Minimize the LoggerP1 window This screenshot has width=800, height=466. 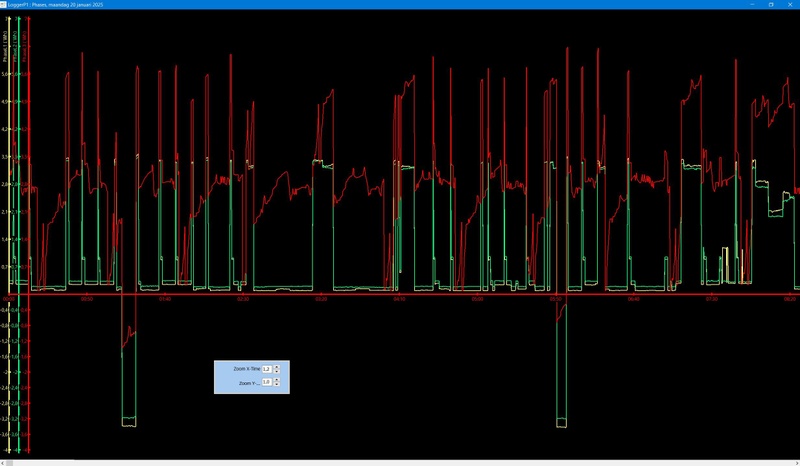tap(752, 4)
